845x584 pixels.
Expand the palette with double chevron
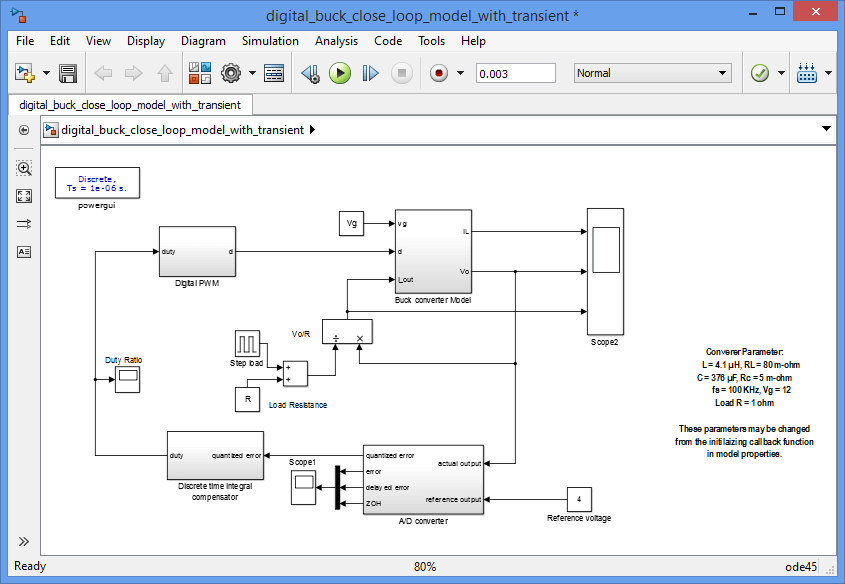24,541
